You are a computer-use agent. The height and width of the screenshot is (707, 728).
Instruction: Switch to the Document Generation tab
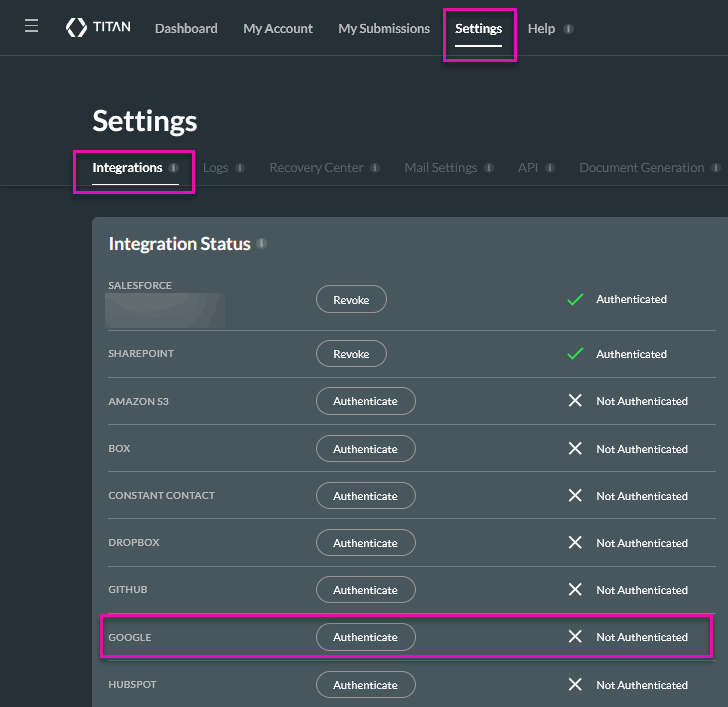point(642,168)
